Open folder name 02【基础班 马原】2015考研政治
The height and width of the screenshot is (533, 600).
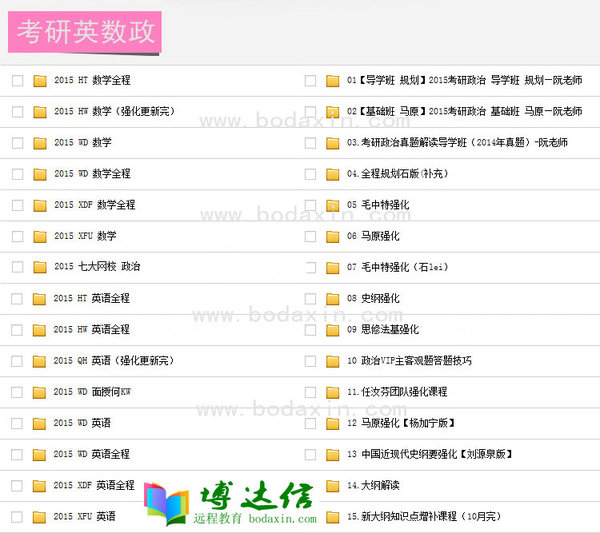465,111
